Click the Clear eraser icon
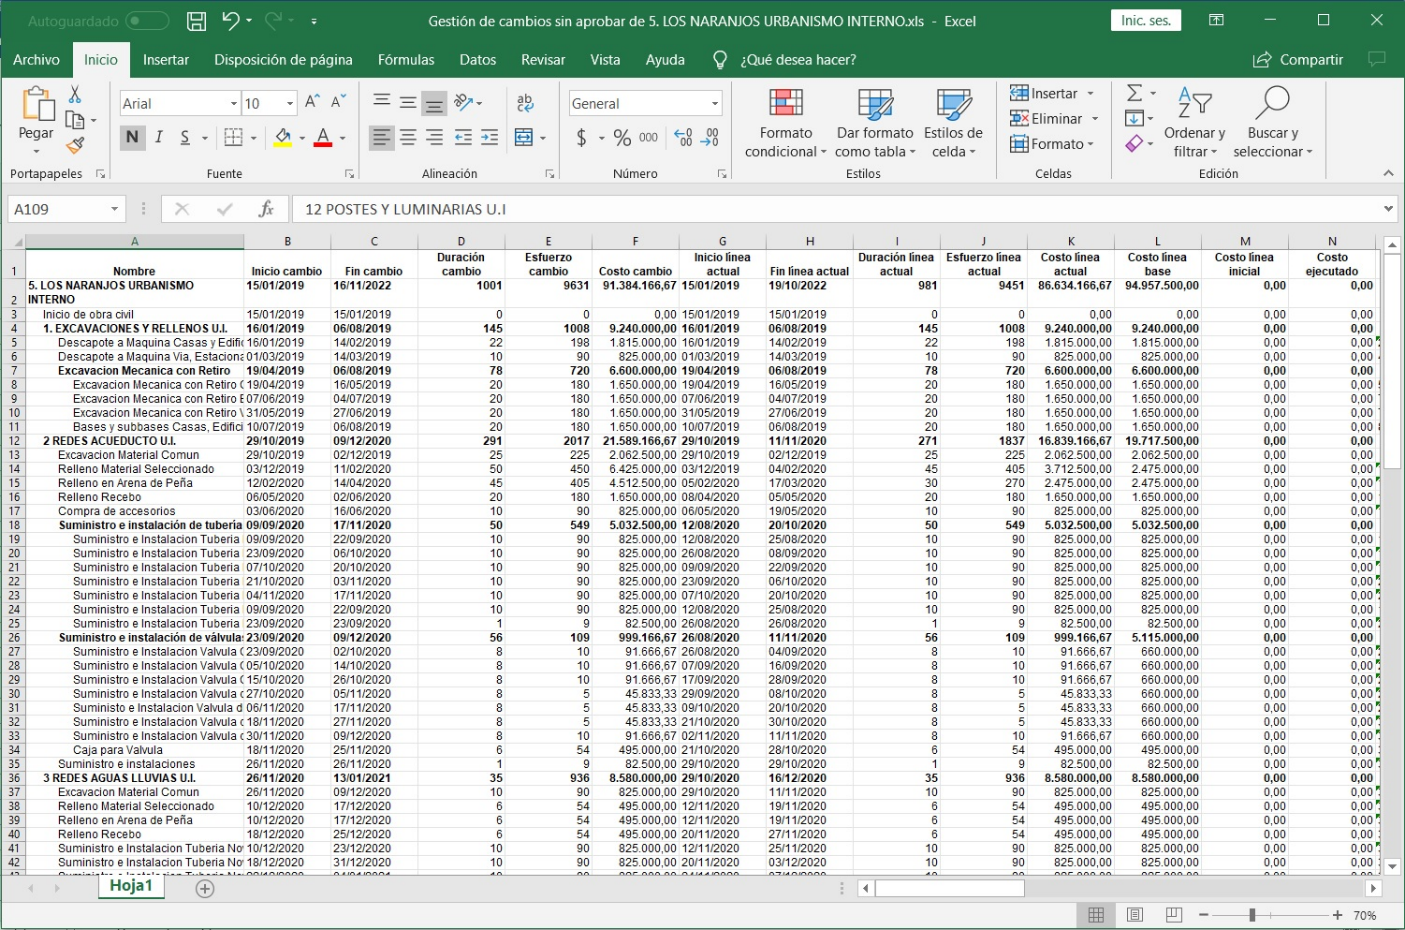The image size is (1405, 930). (x=1133, y=145)
